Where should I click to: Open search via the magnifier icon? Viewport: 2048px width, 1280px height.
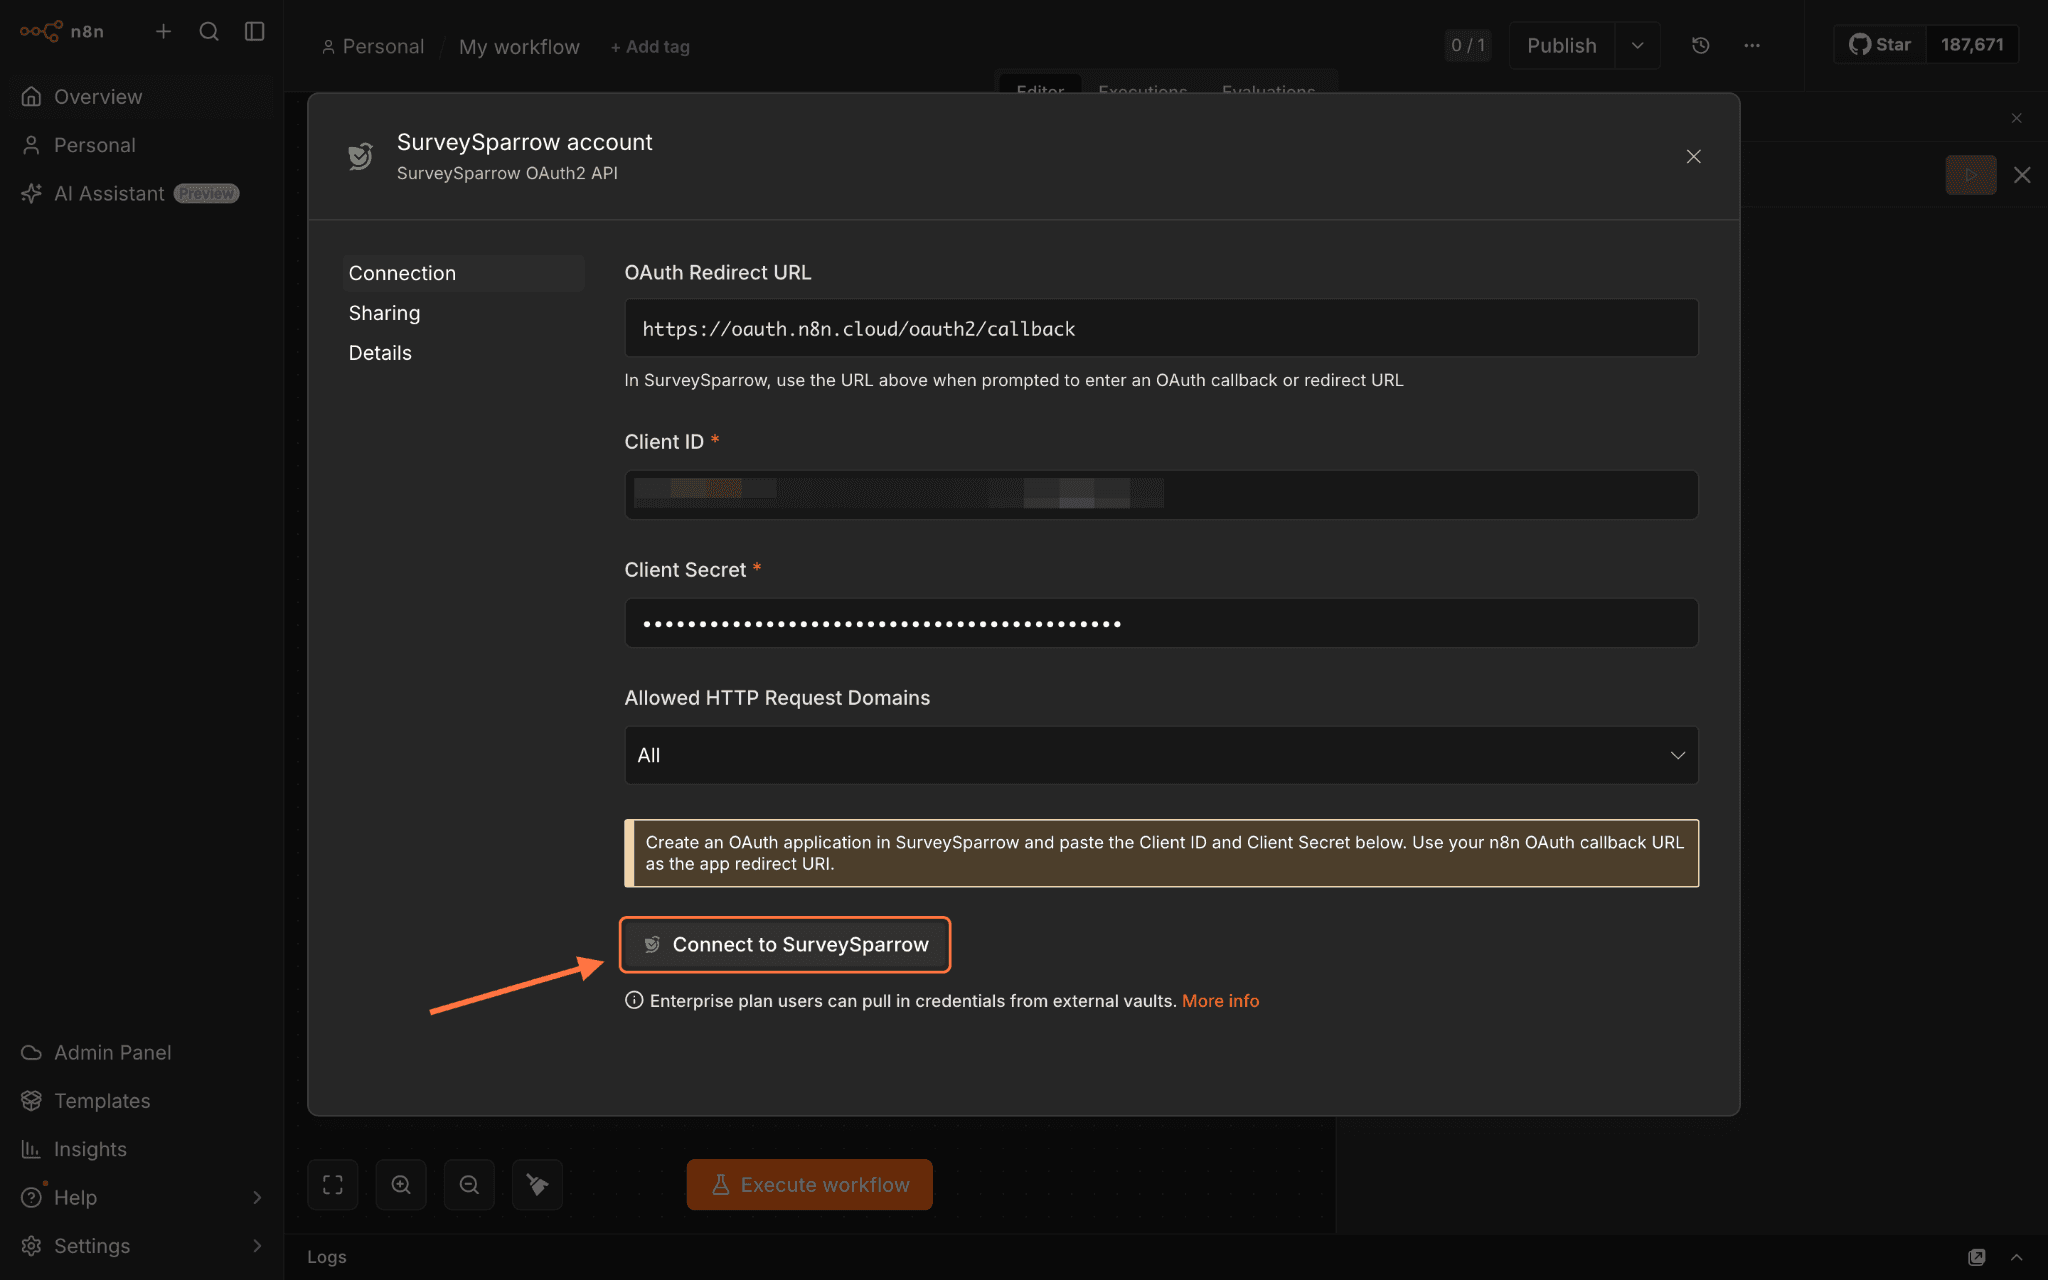click(x=209, y=31)
